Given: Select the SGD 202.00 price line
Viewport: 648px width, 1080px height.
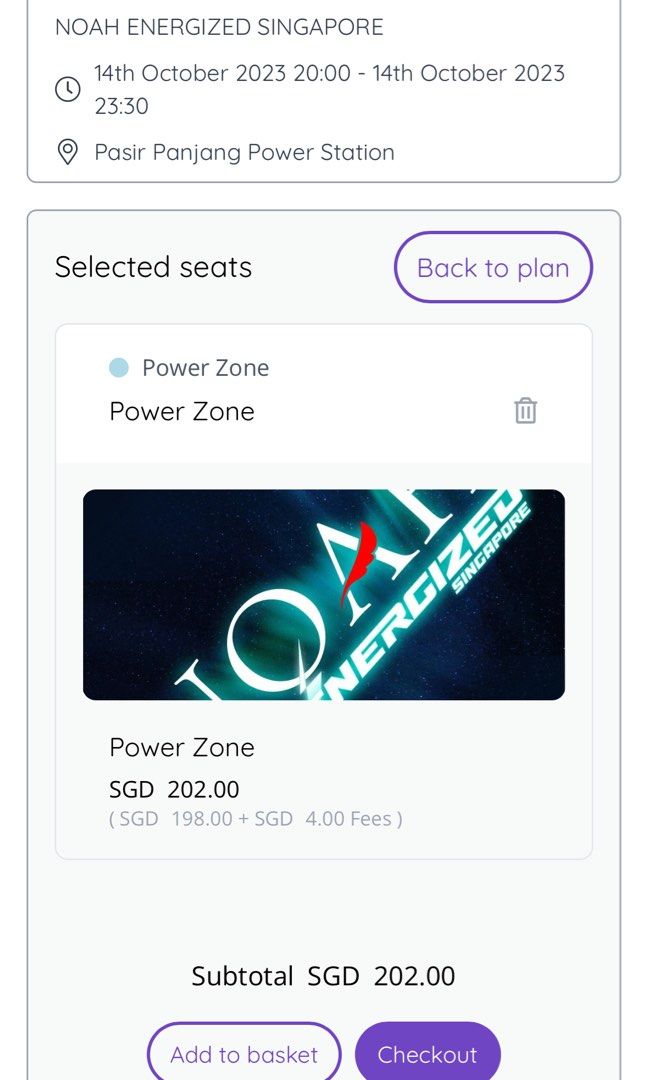Looking at the screenshot, I should [174, 789].
